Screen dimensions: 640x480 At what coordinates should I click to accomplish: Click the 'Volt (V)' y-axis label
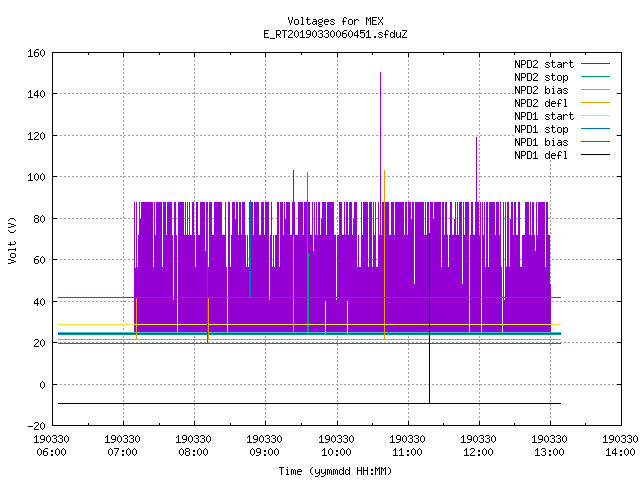(x=12, y=240)
